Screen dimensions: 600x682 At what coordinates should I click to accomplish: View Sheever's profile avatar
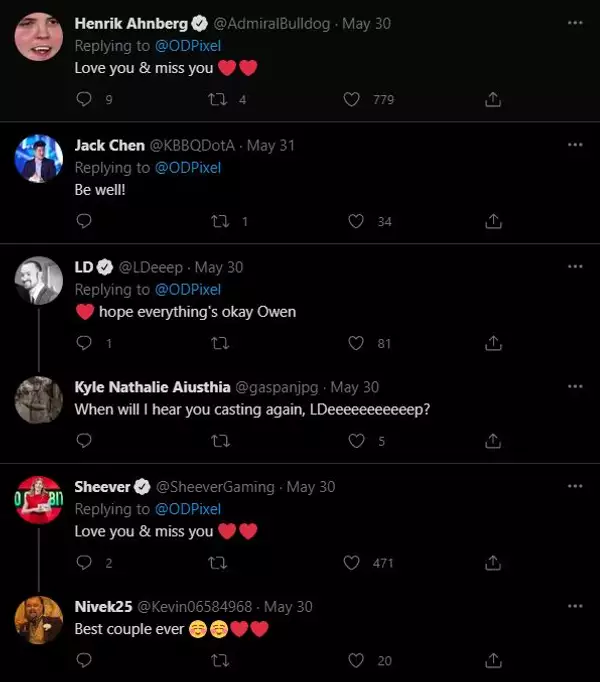pyautogui.click(x=39, y=498)
